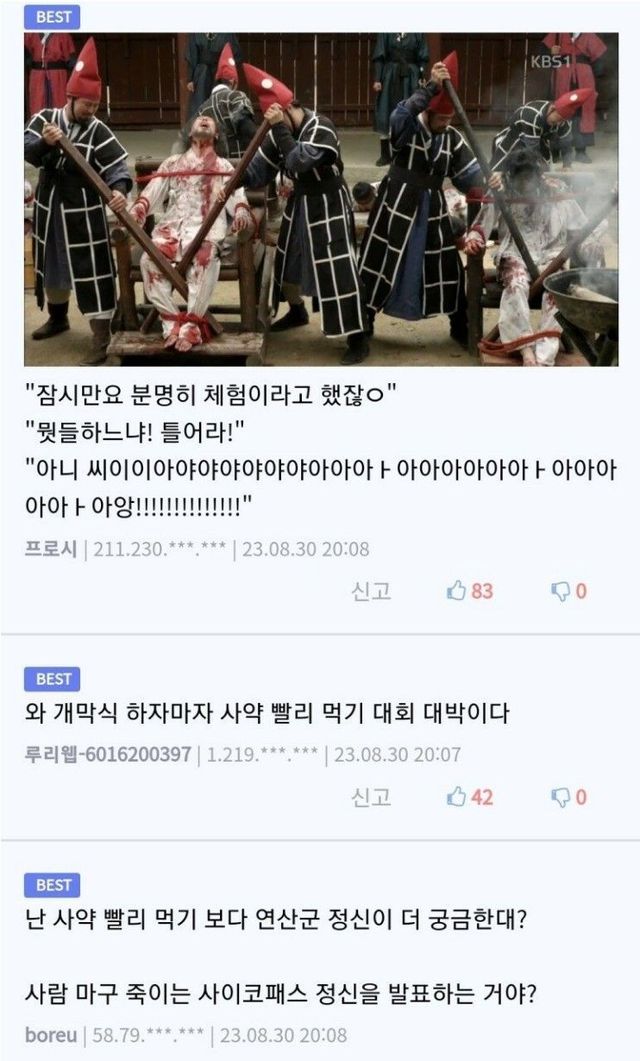Click the 83 like count number
Image resolution: width=640 pixels, height=1061 pixels.
pyautogui.click(x=482, y=591)
